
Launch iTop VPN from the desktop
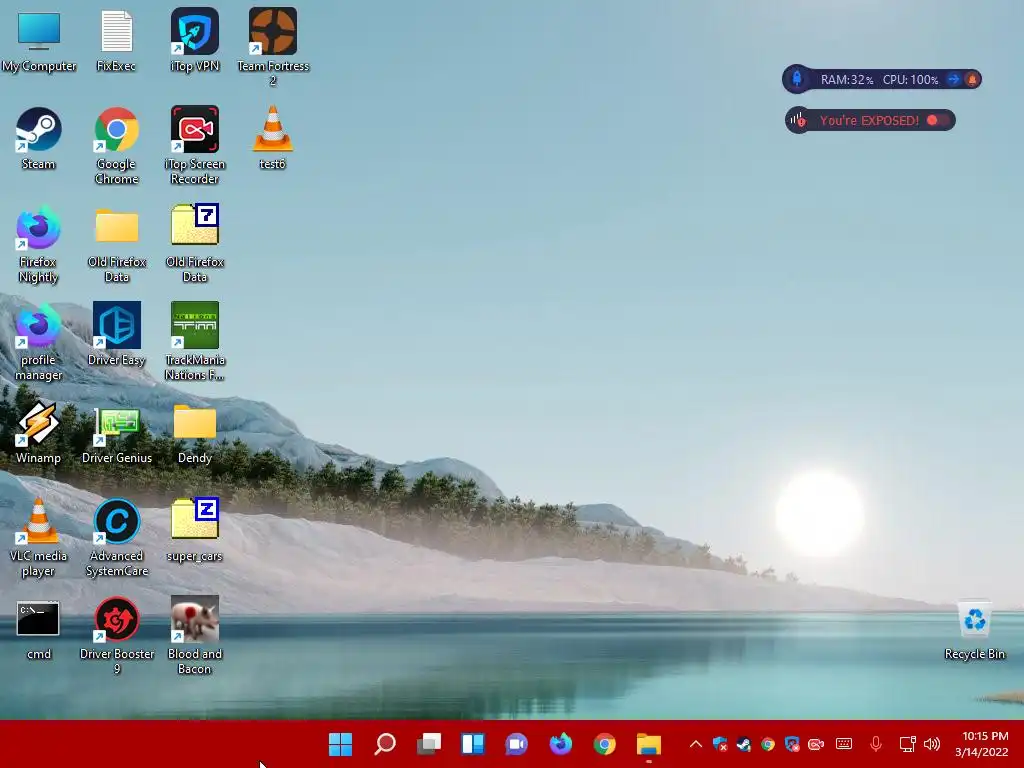tap(195, 40)
